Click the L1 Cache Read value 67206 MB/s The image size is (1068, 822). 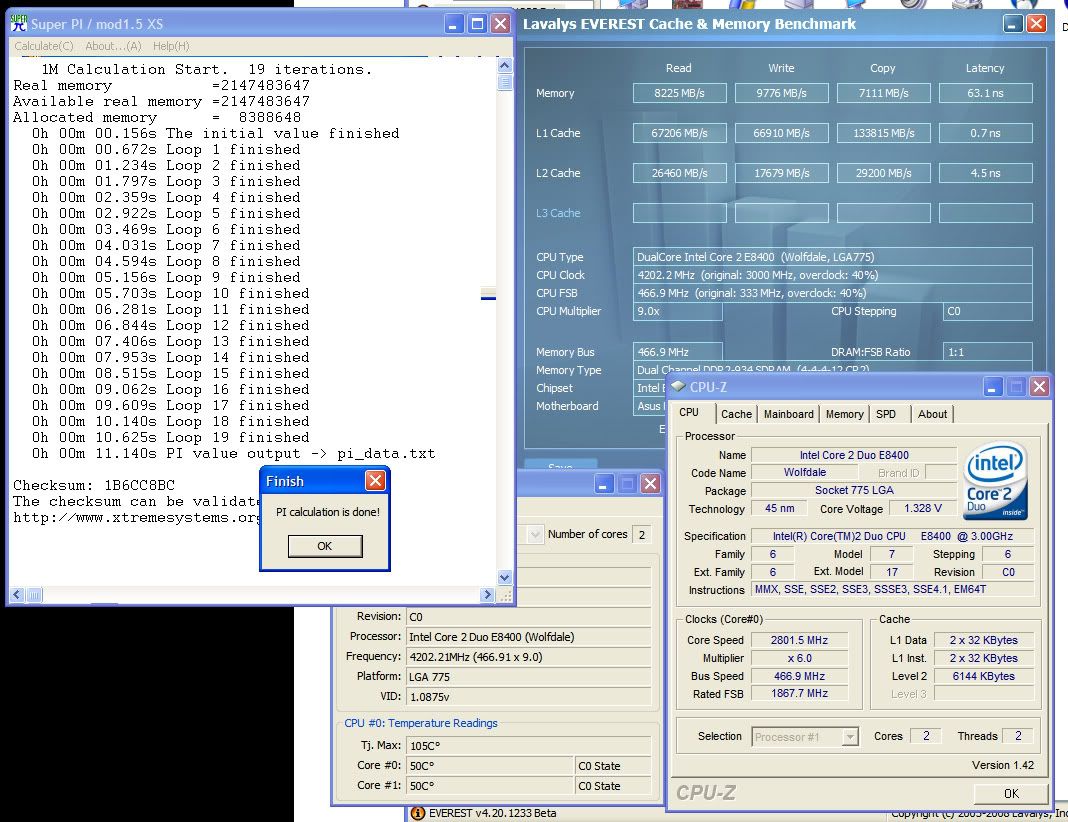[680, 133]
